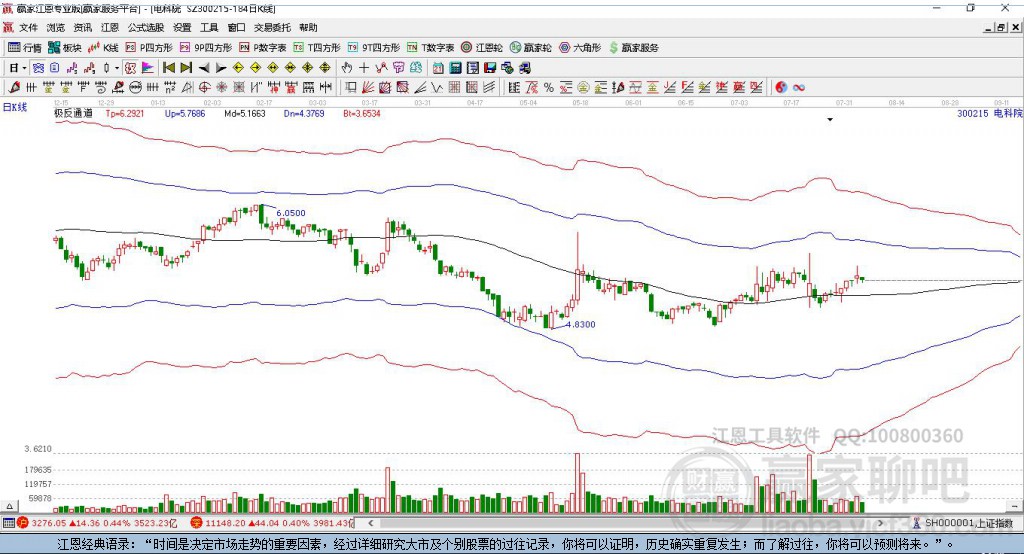Open the calculator icon
The height and width of the screenshot is (554, 1024).
click(456, 68)
